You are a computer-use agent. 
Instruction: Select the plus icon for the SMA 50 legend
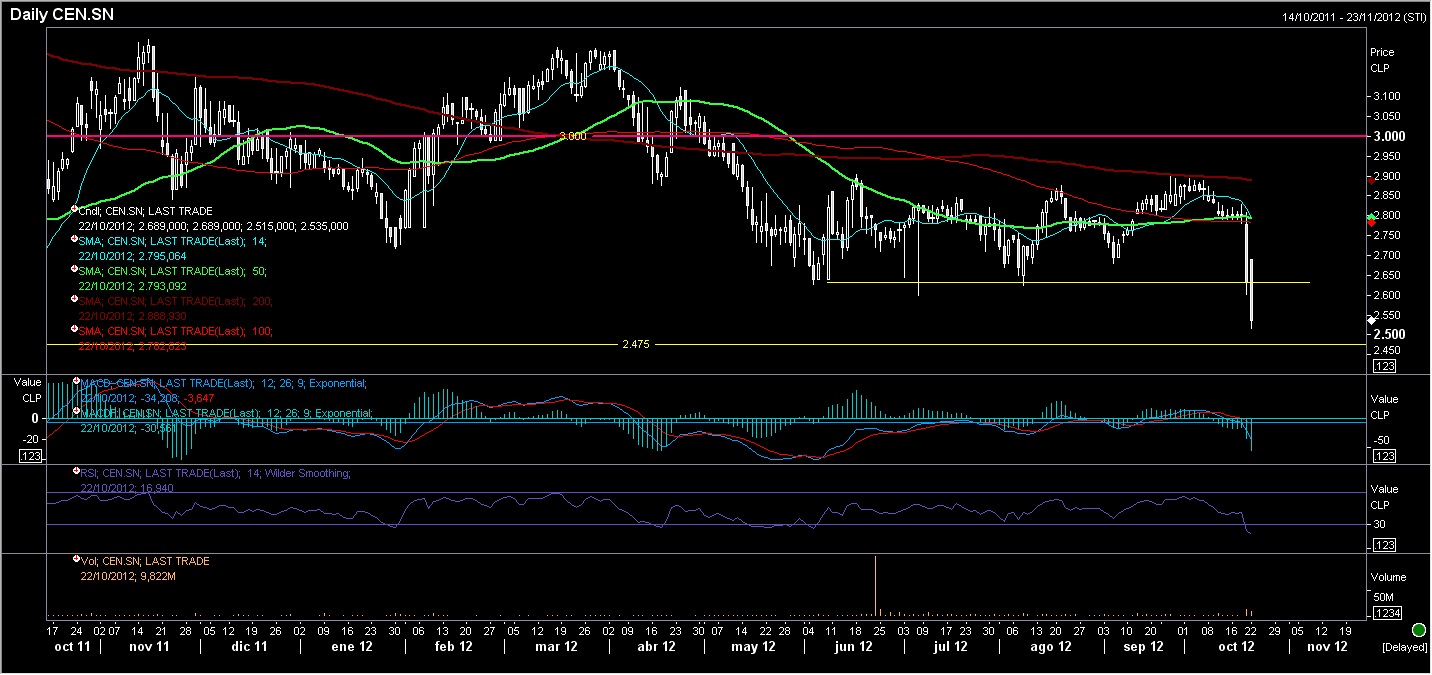[75, 269]
